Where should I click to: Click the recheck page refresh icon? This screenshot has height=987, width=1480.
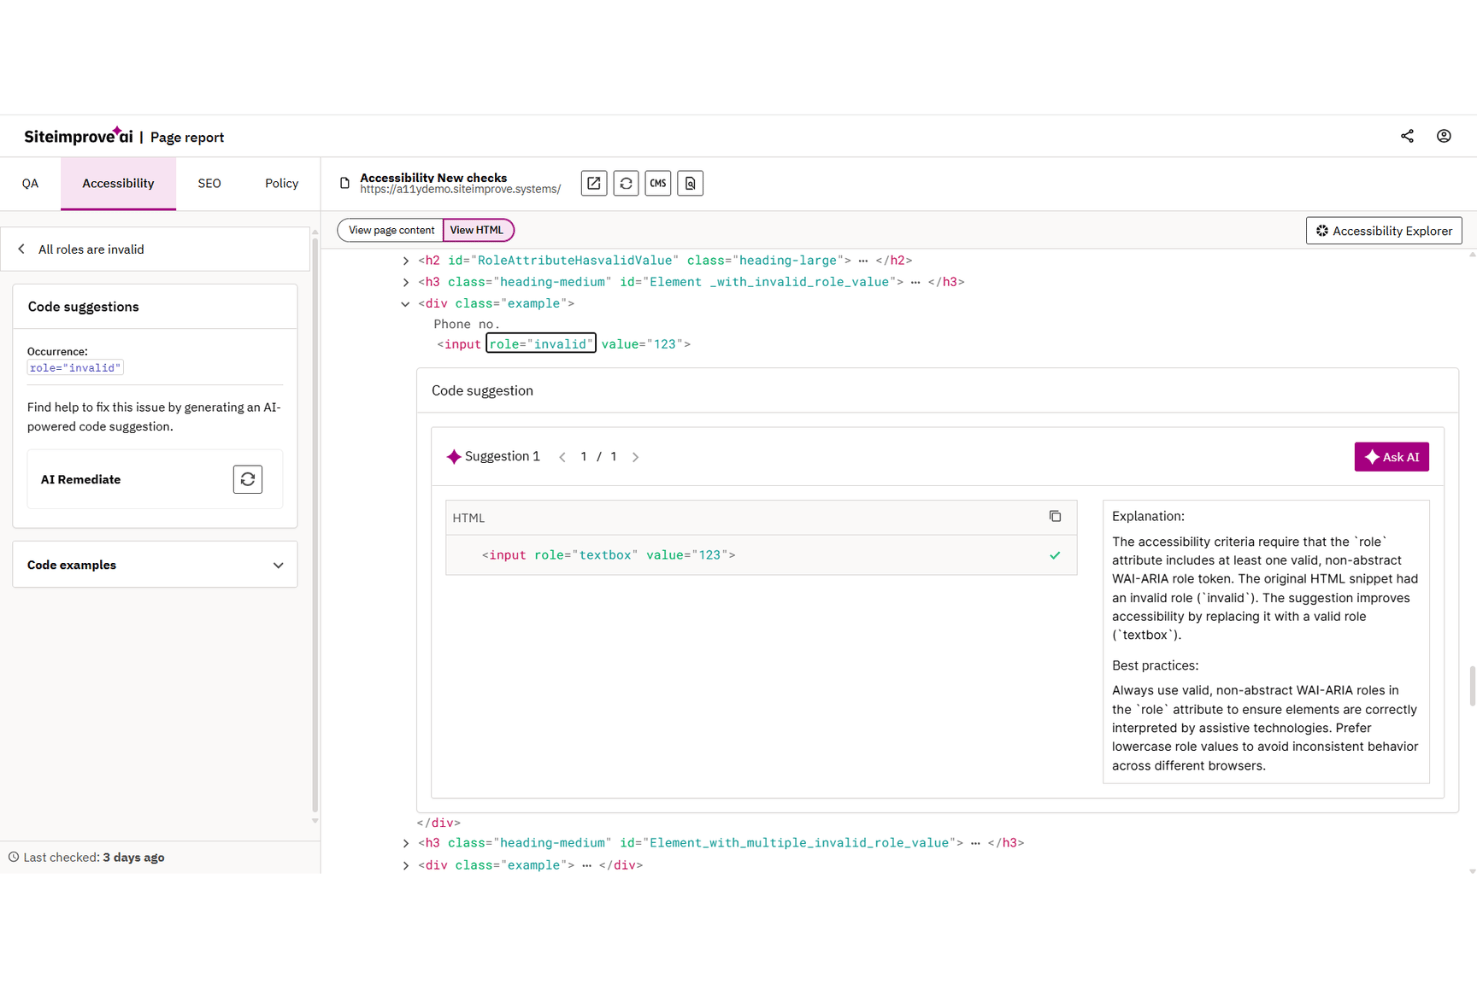click(x=626, y=183)
